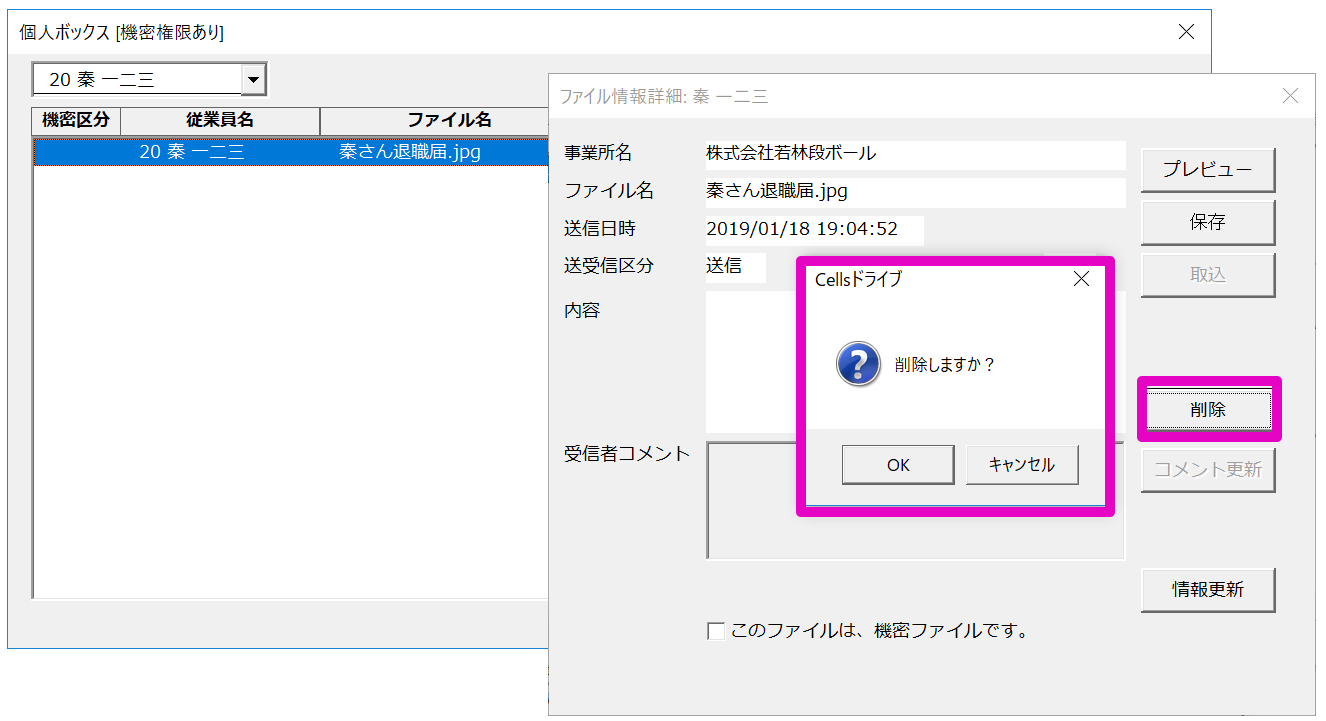
Task: Close the Cellsドライブ confirmation dialog
Action: pos(1080,280)
